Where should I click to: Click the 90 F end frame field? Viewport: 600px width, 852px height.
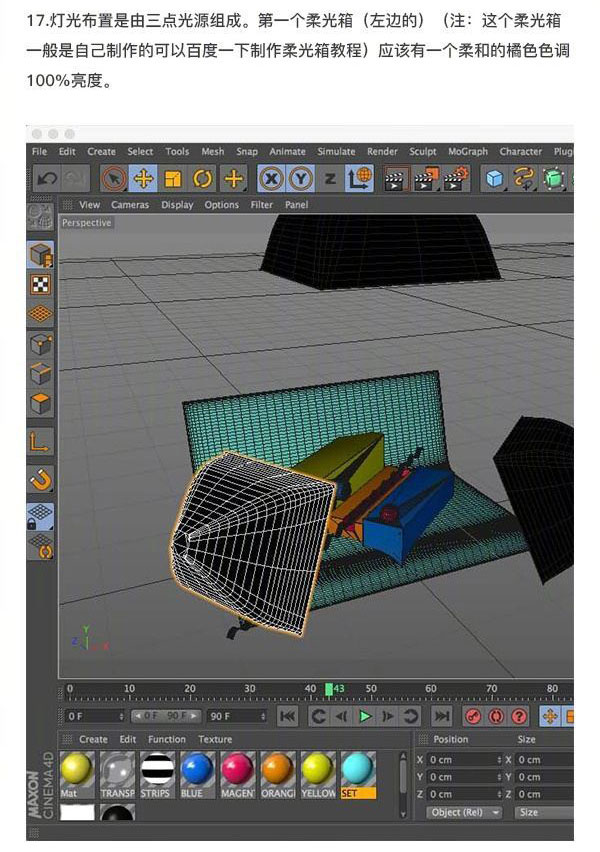tap(237, 716)
